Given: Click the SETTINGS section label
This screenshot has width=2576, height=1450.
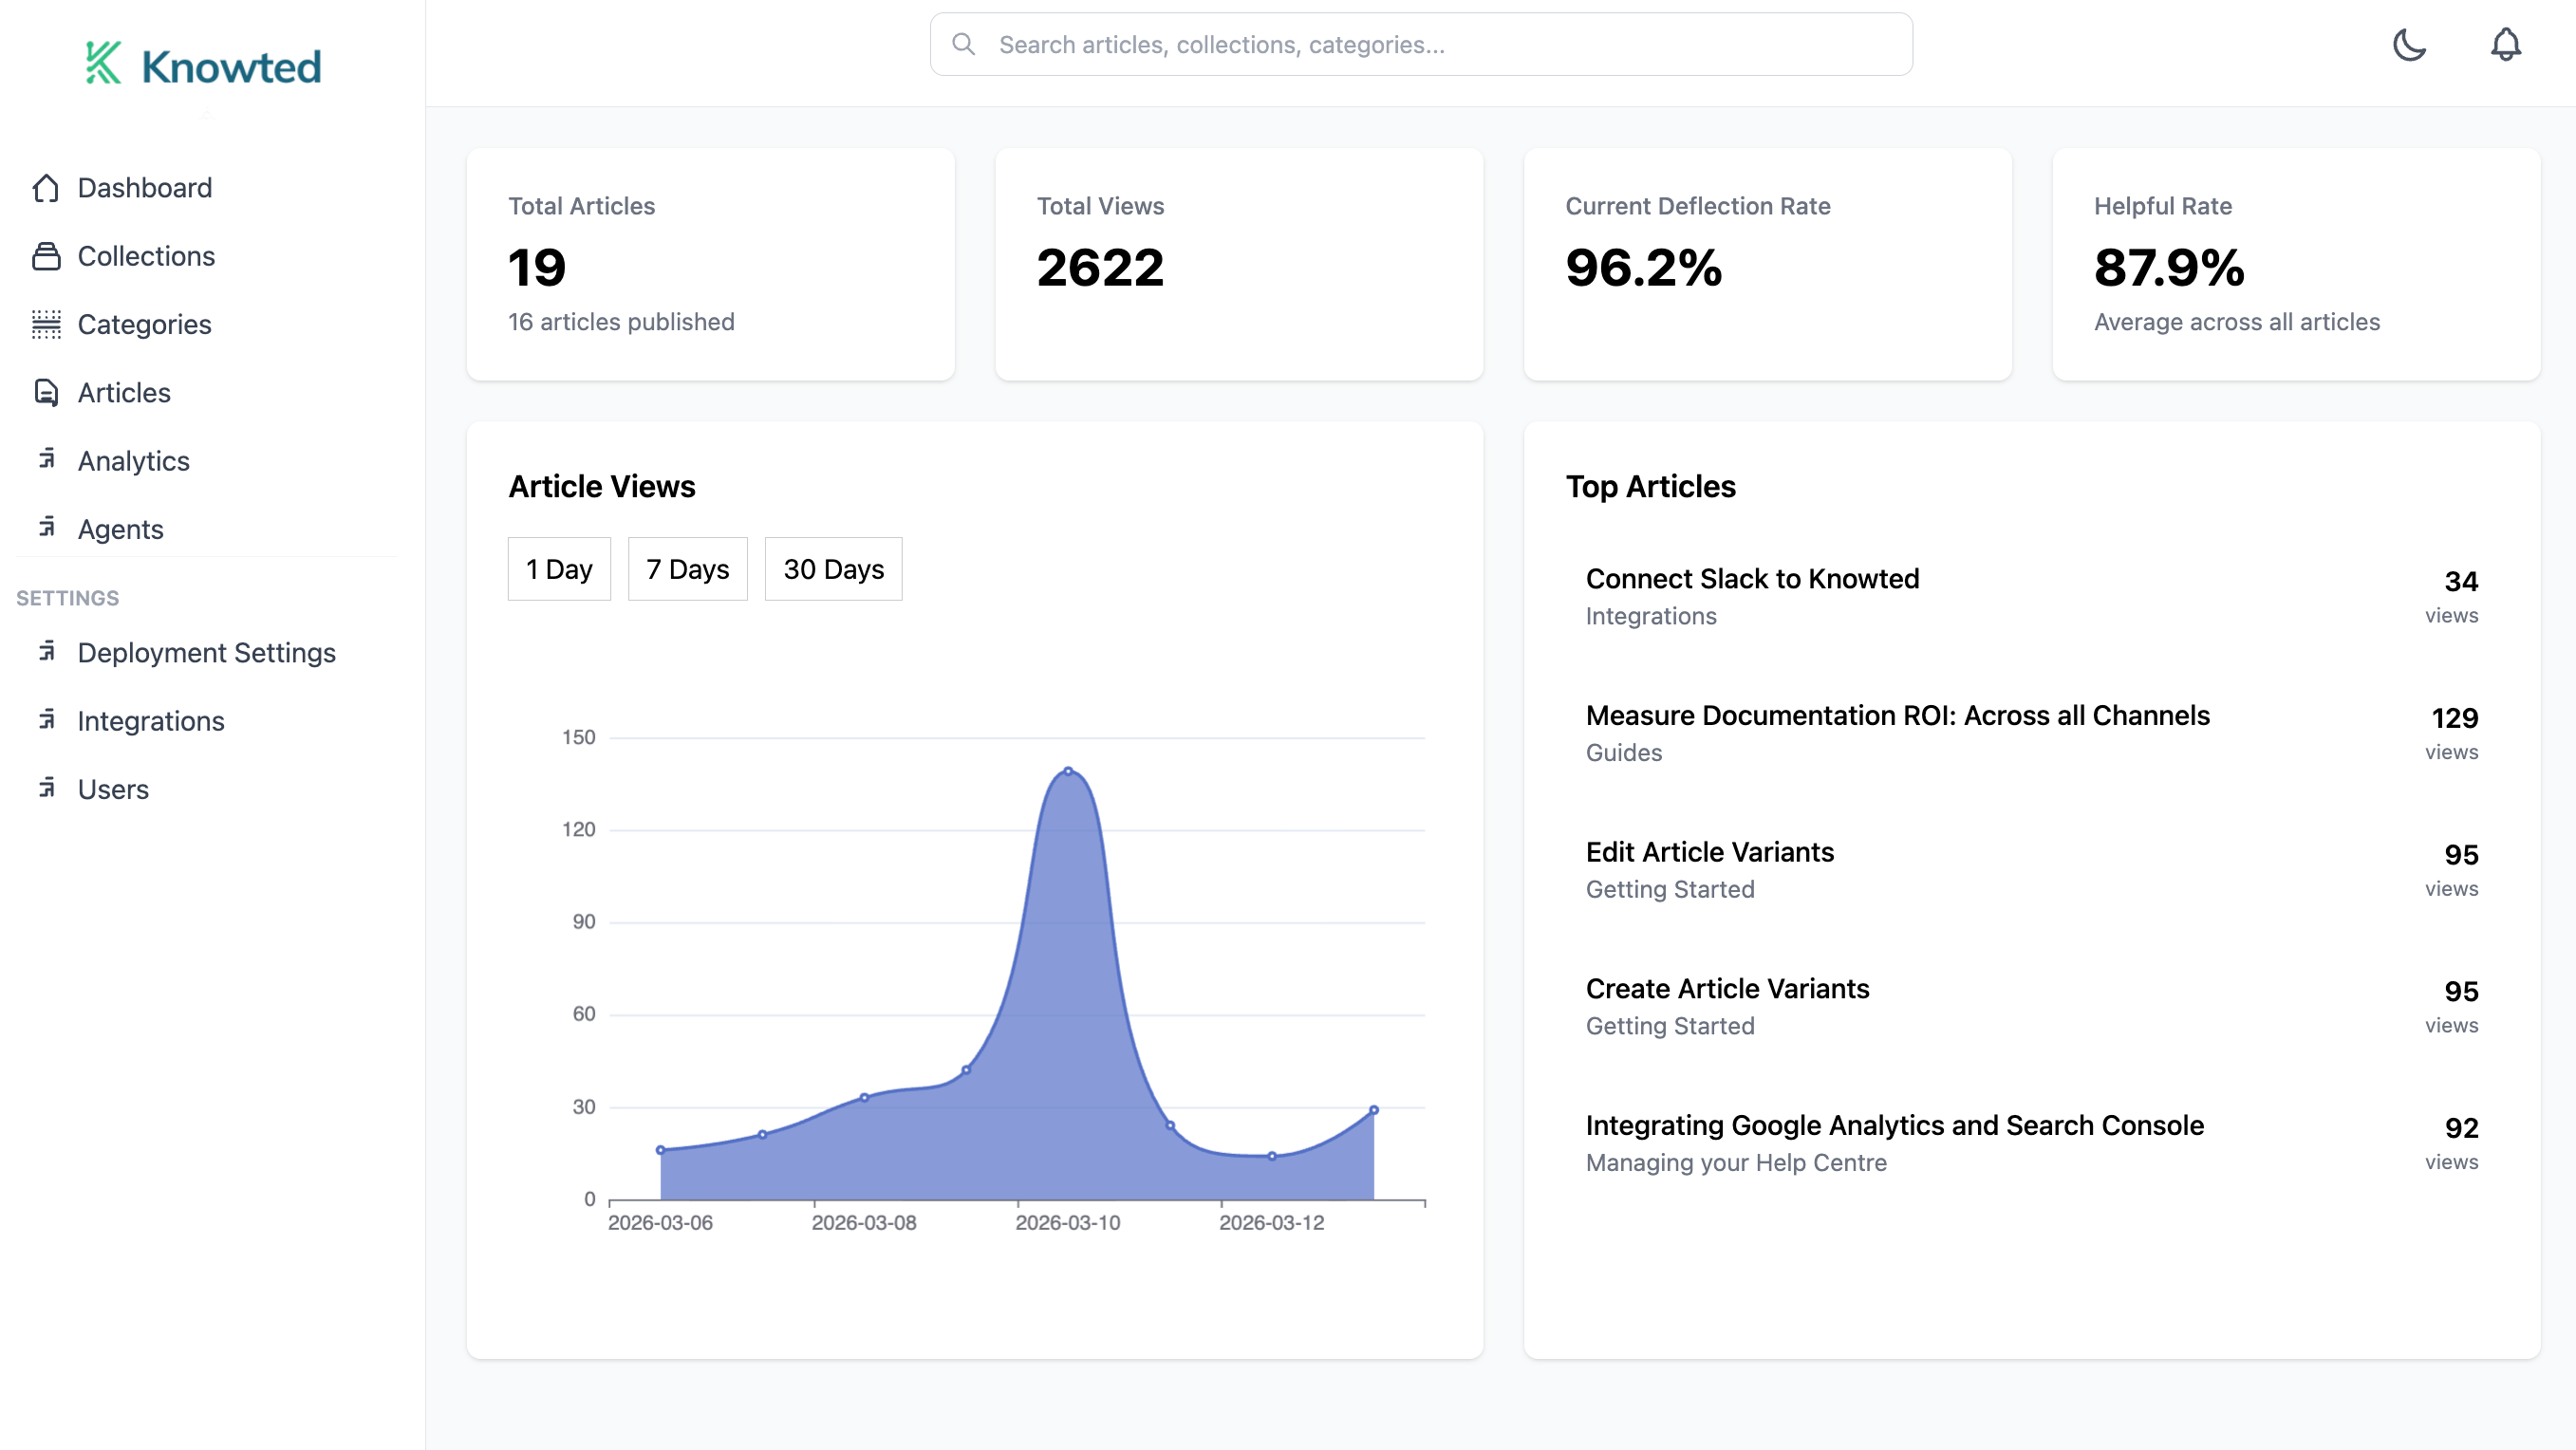Looking at the screenshot, I should click(67, 598).
